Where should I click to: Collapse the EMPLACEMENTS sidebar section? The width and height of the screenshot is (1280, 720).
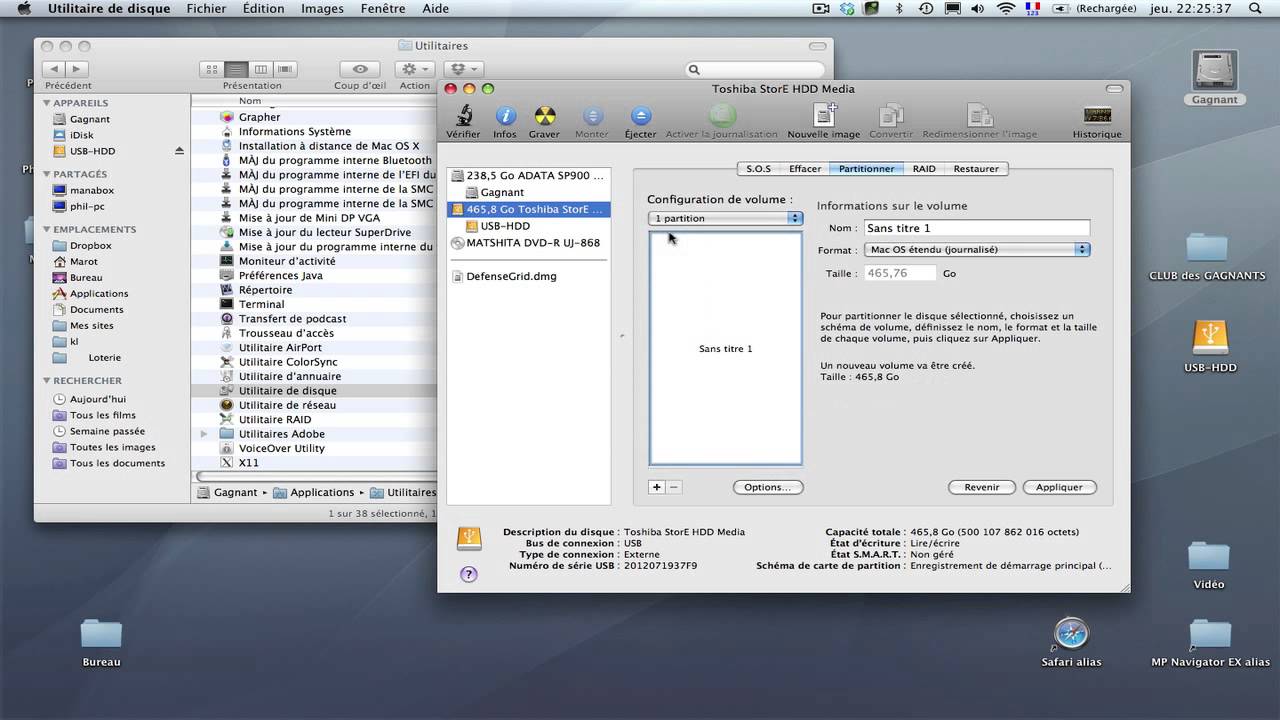(46, 229)
